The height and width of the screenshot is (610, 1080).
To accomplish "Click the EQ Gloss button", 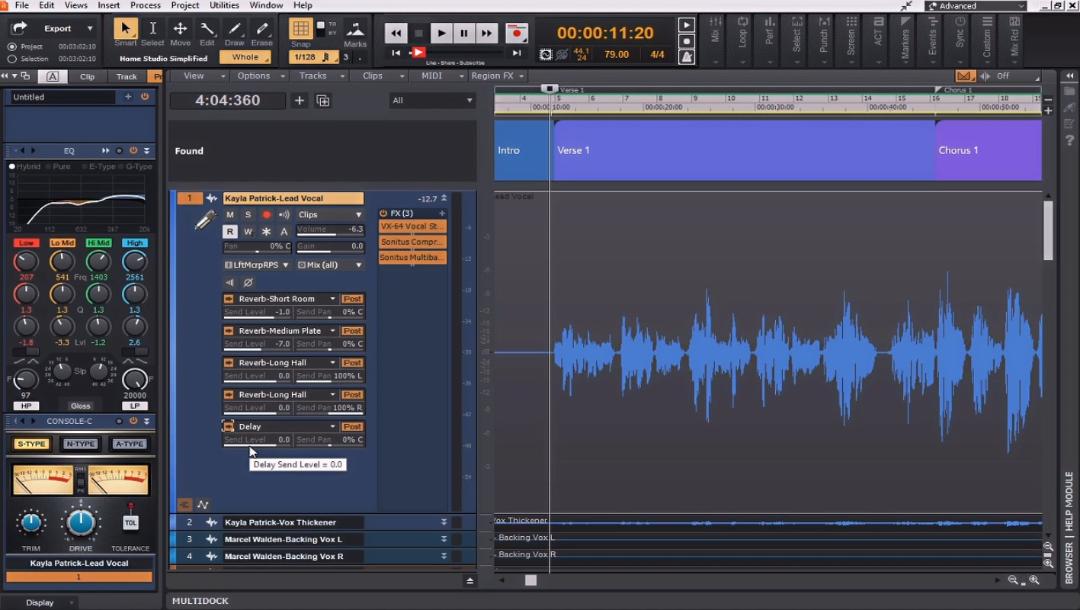I will [81, 406].
